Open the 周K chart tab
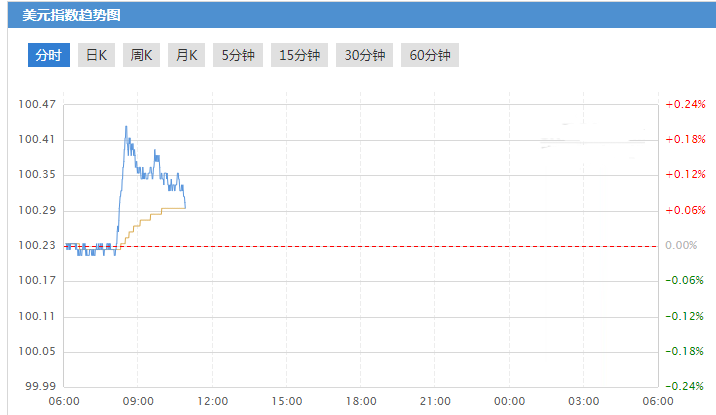This screenshot has width=716, height=415. pyautogui.click(x=141, y=55)
